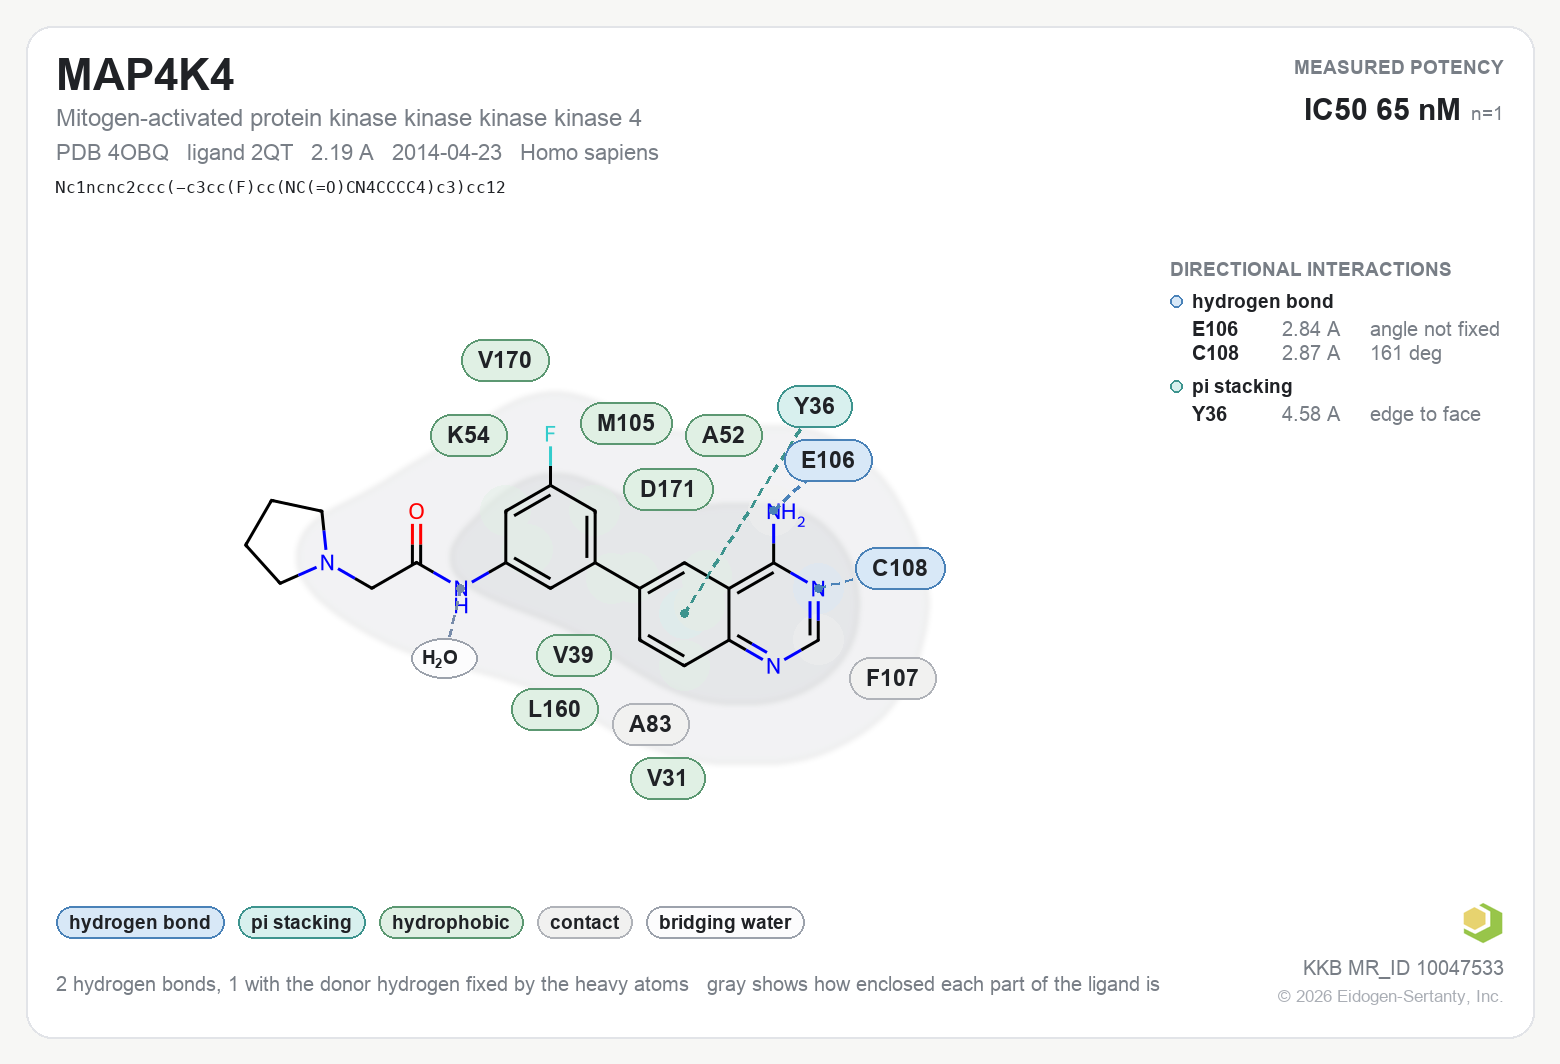This screenshot has height=1064, width=1560.
Task: Click the E106 row in interactions list
Action: pos(1345,329)
